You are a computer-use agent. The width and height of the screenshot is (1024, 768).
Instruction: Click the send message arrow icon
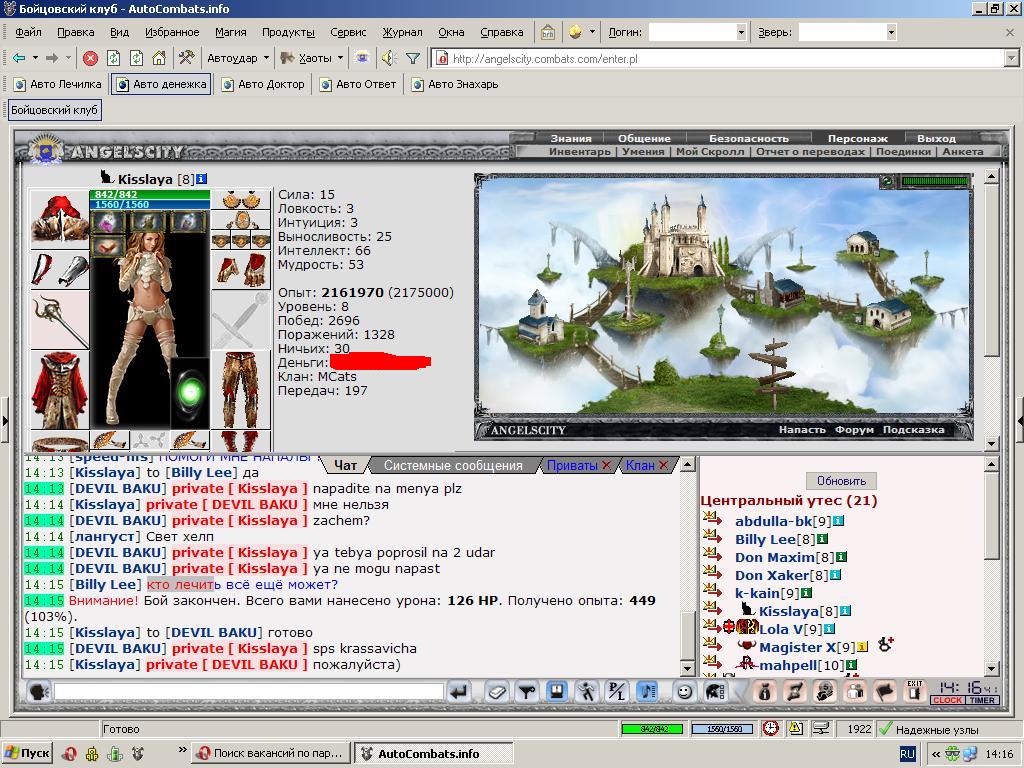click(x=460, y=691)
